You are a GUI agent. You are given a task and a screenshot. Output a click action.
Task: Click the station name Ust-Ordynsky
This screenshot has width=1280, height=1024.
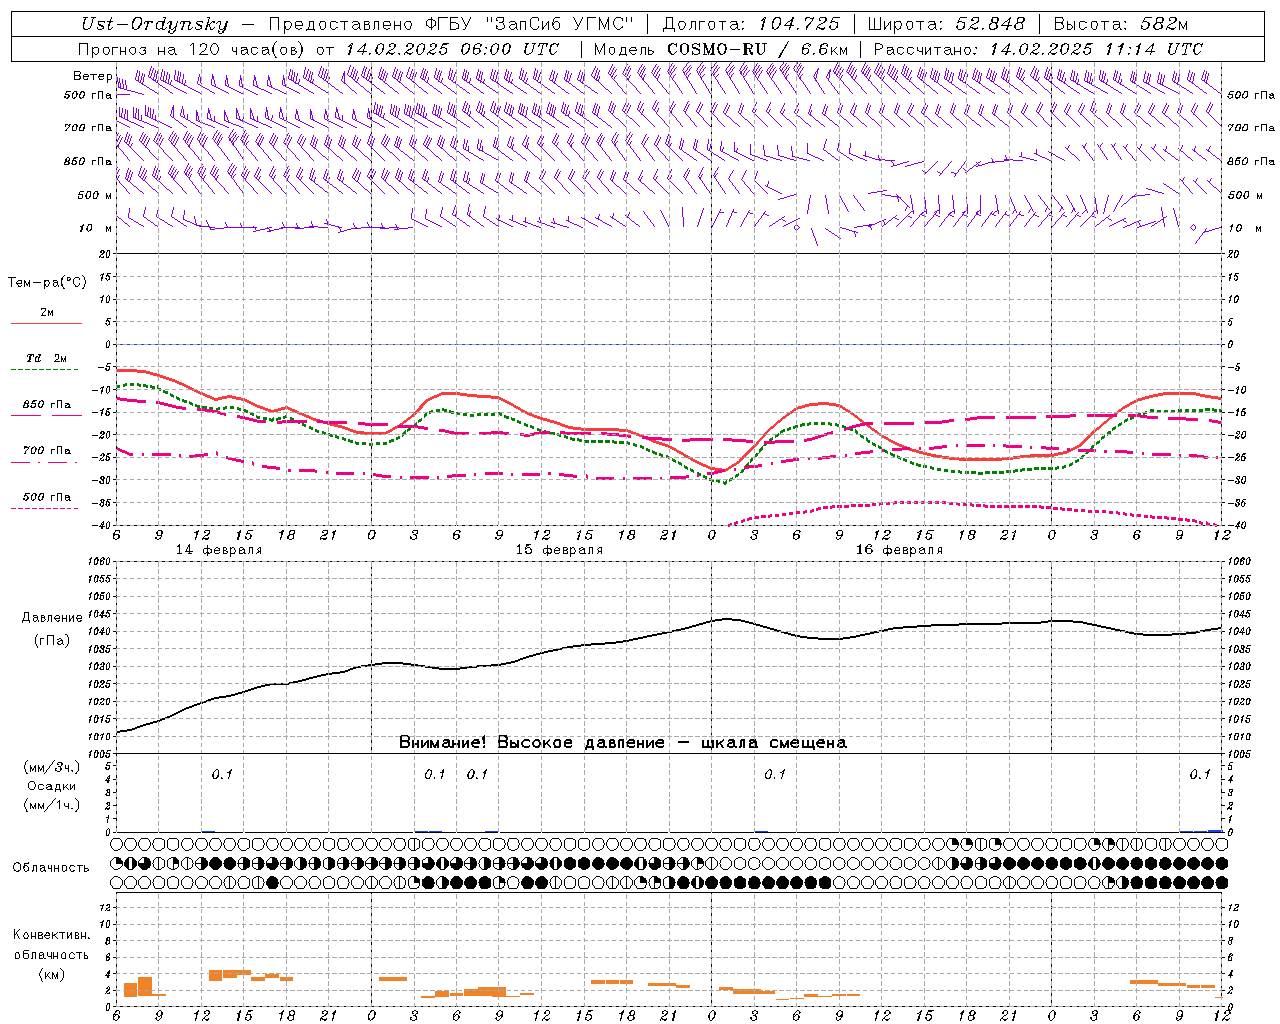[155, 25]
